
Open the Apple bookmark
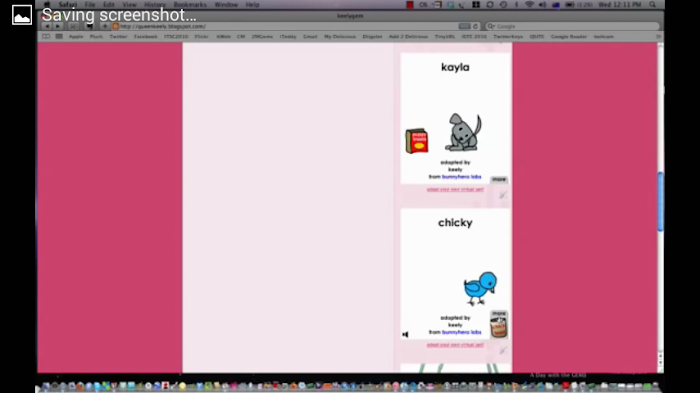pos(76,37)
